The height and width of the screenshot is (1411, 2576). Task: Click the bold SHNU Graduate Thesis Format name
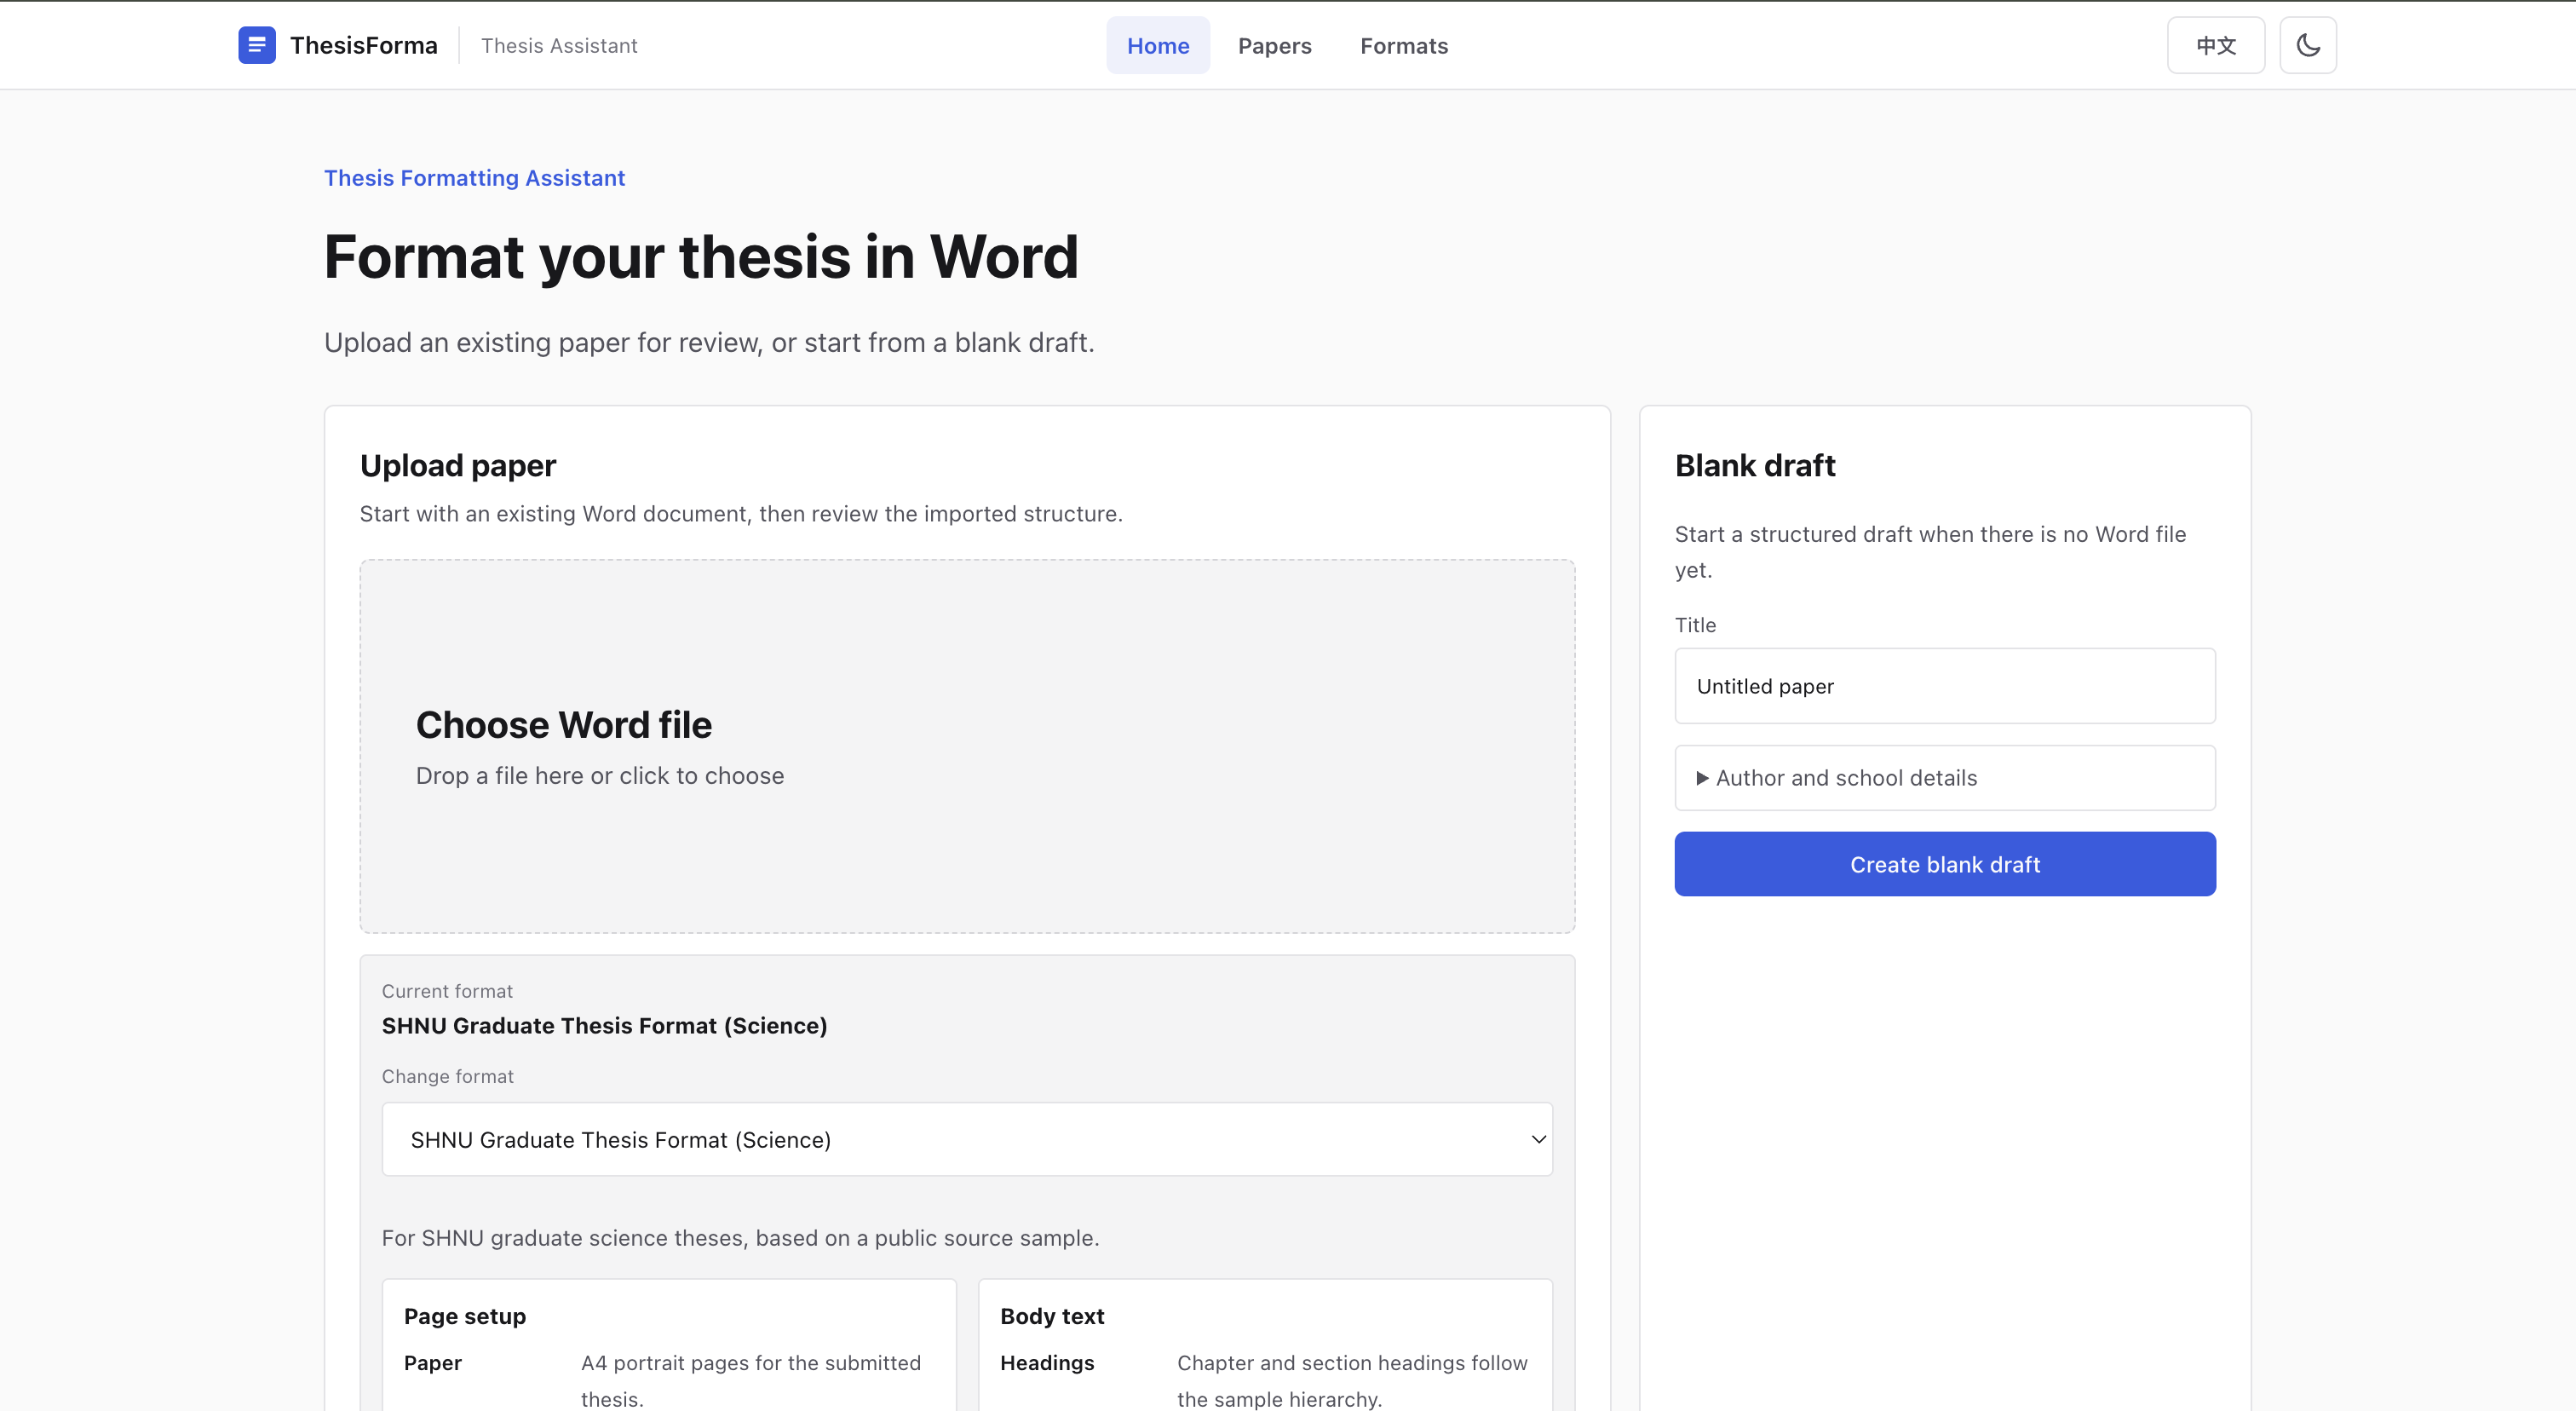click(604, 1026)
